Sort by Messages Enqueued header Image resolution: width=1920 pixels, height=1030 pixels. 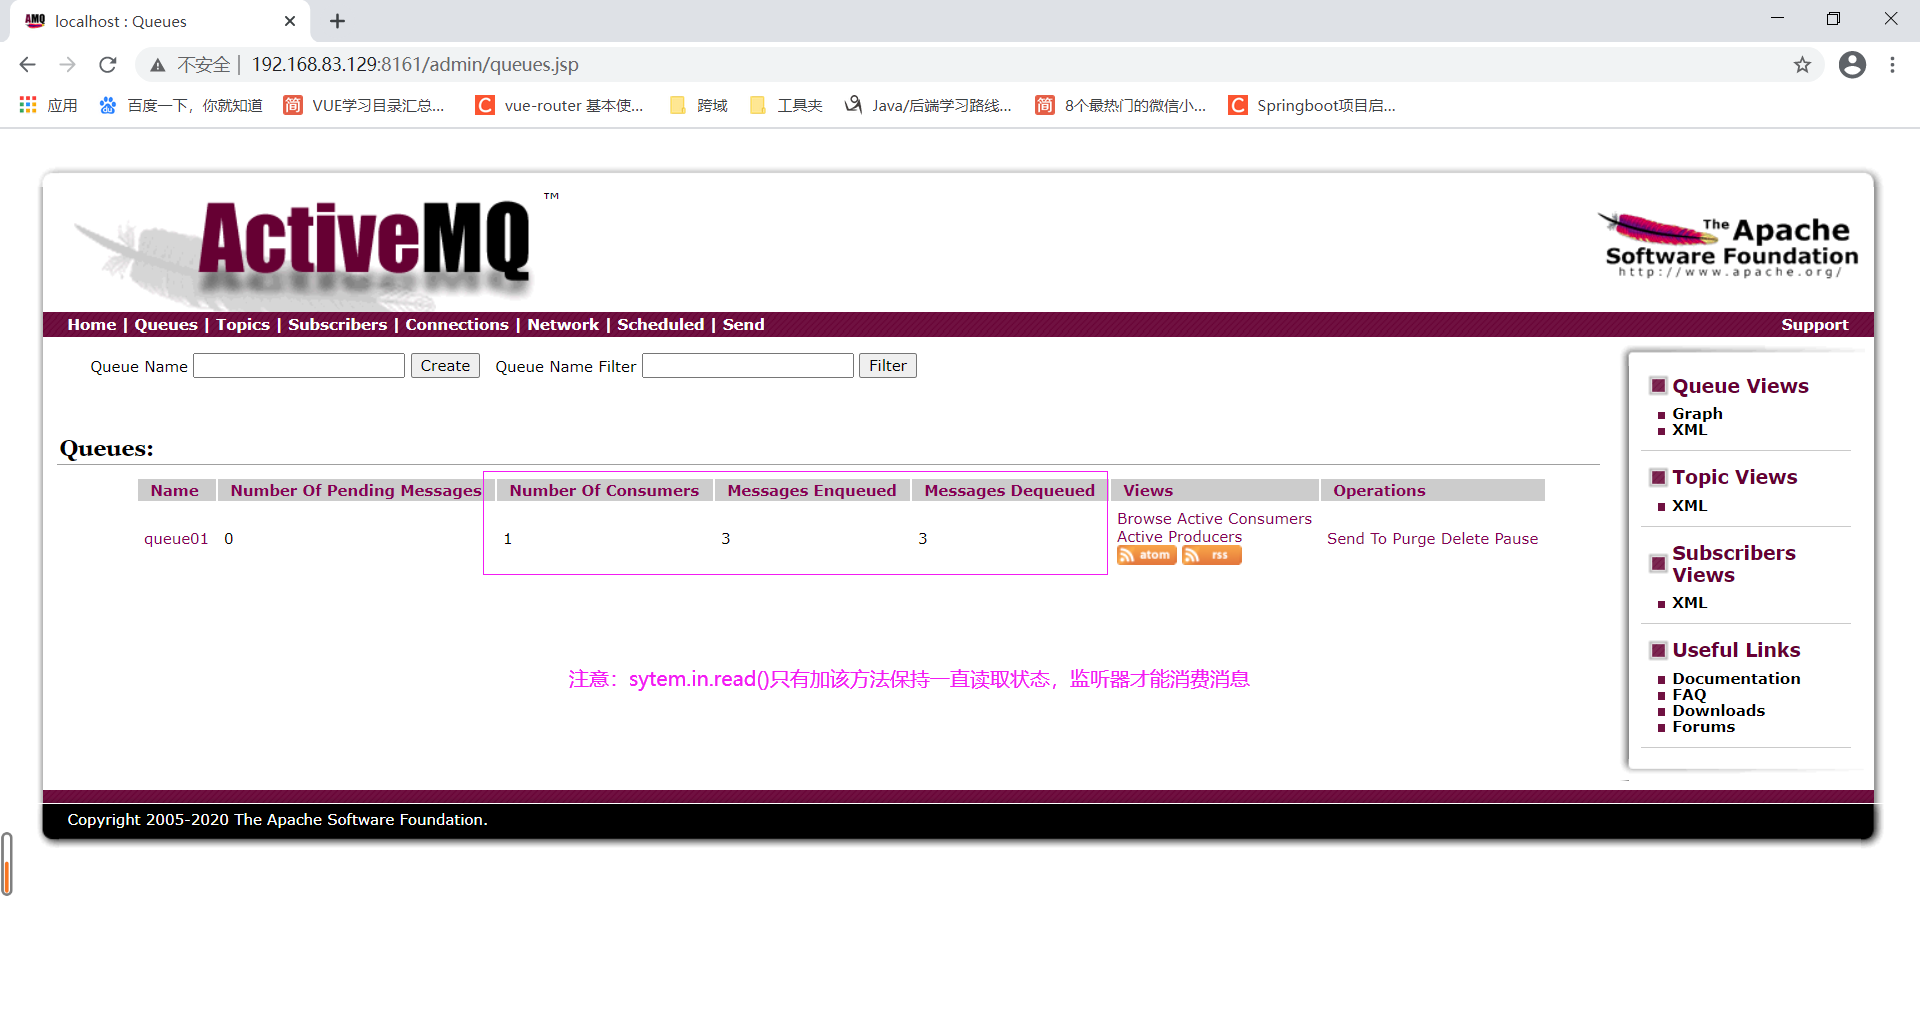pyautogui.click(x=811, y=491)
